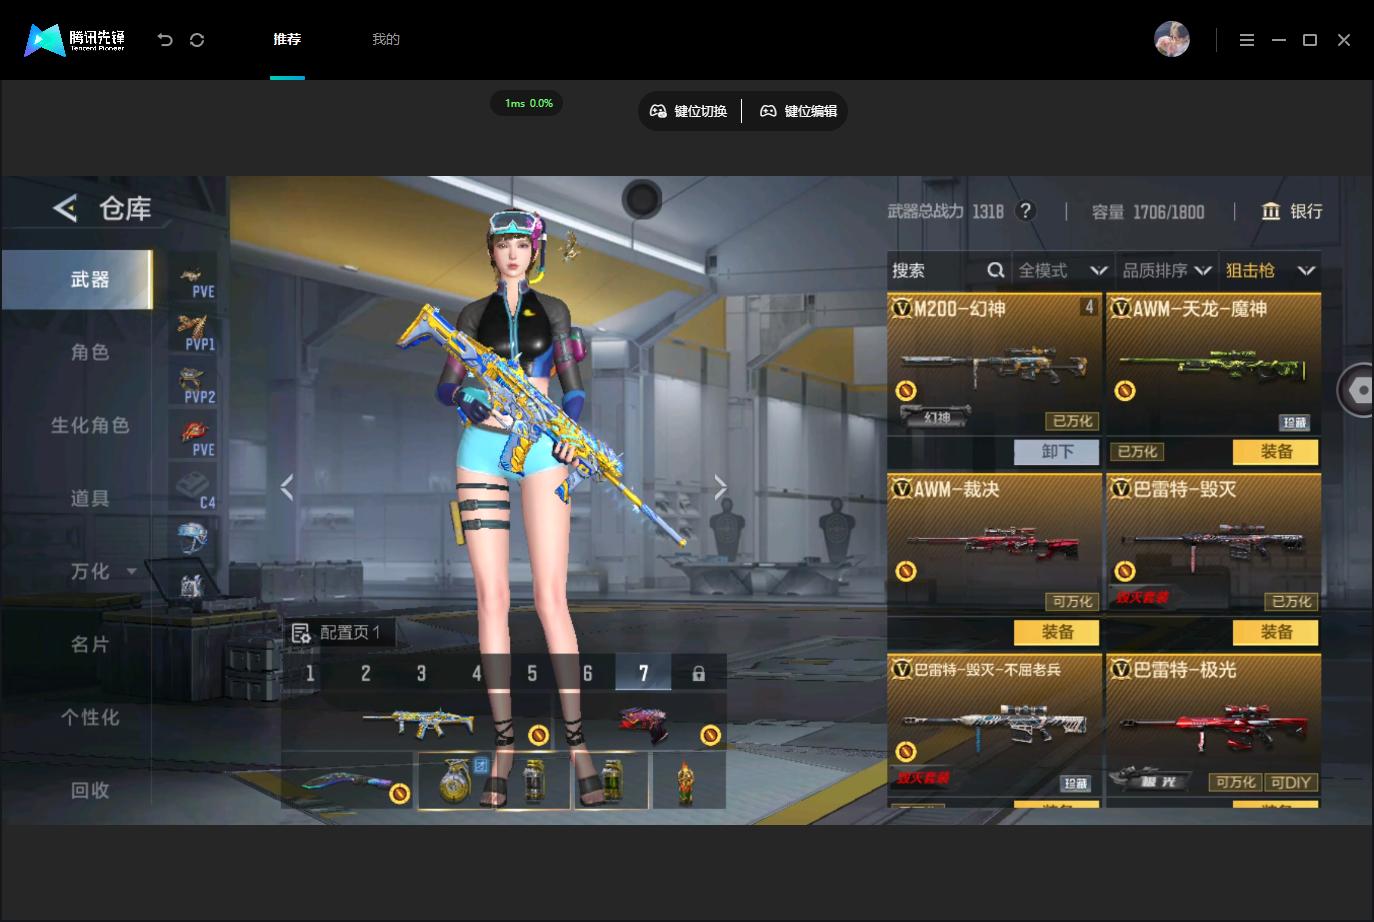Select the PVP2 loadout icon
Viewport: 1374px width, 922px height.
[x=195, y=385]
